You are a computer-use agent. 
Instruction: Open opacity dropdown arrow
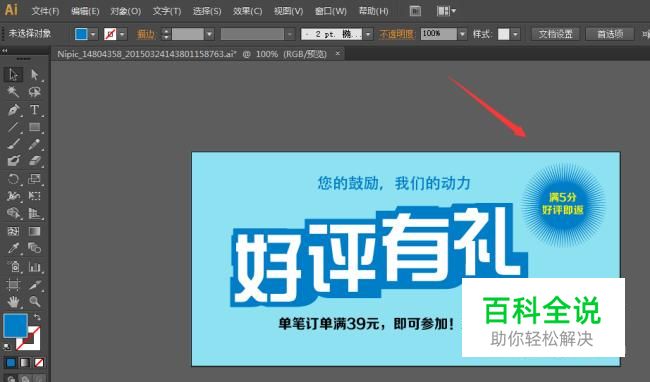(x=462, y=34)
